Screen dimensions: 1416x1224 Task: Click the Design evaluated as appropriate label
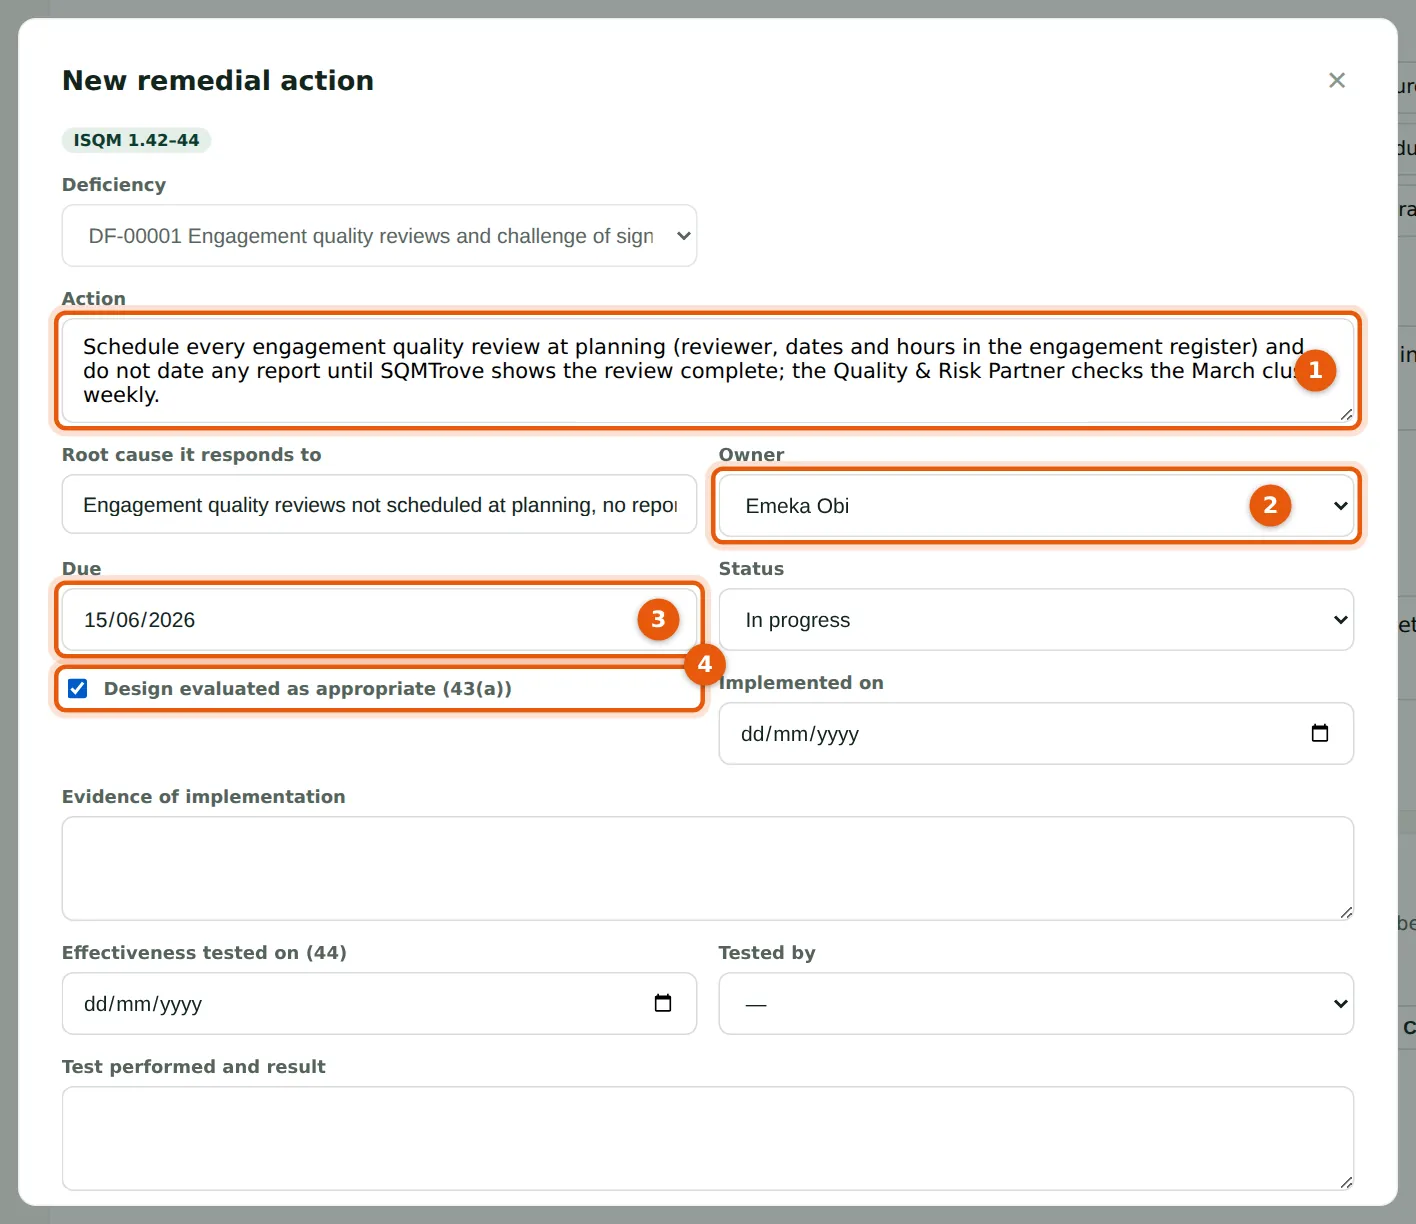pyautogui.click(x=307, y=688)
